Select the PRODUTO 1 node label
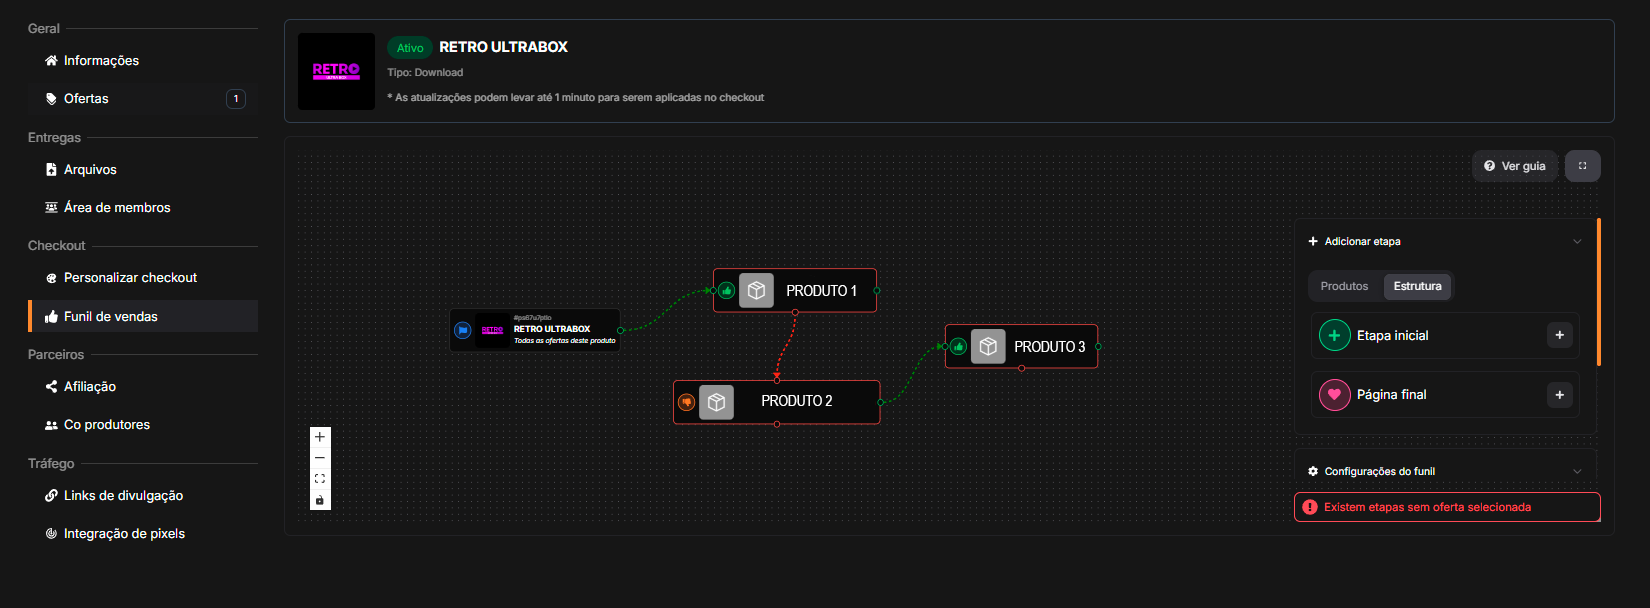 pos(821,291)
